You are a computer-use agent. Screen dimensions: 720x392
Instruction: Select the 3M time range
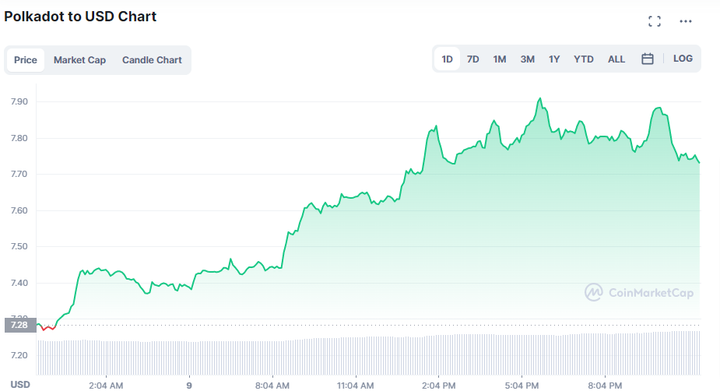point(527,59)
